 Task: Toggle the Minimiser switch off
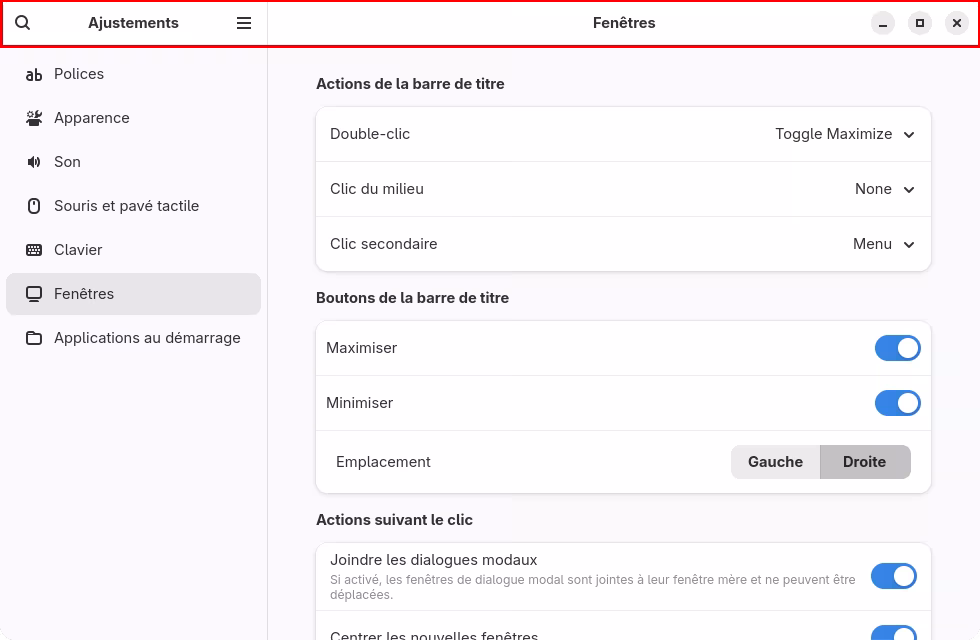tap(898, 403)
